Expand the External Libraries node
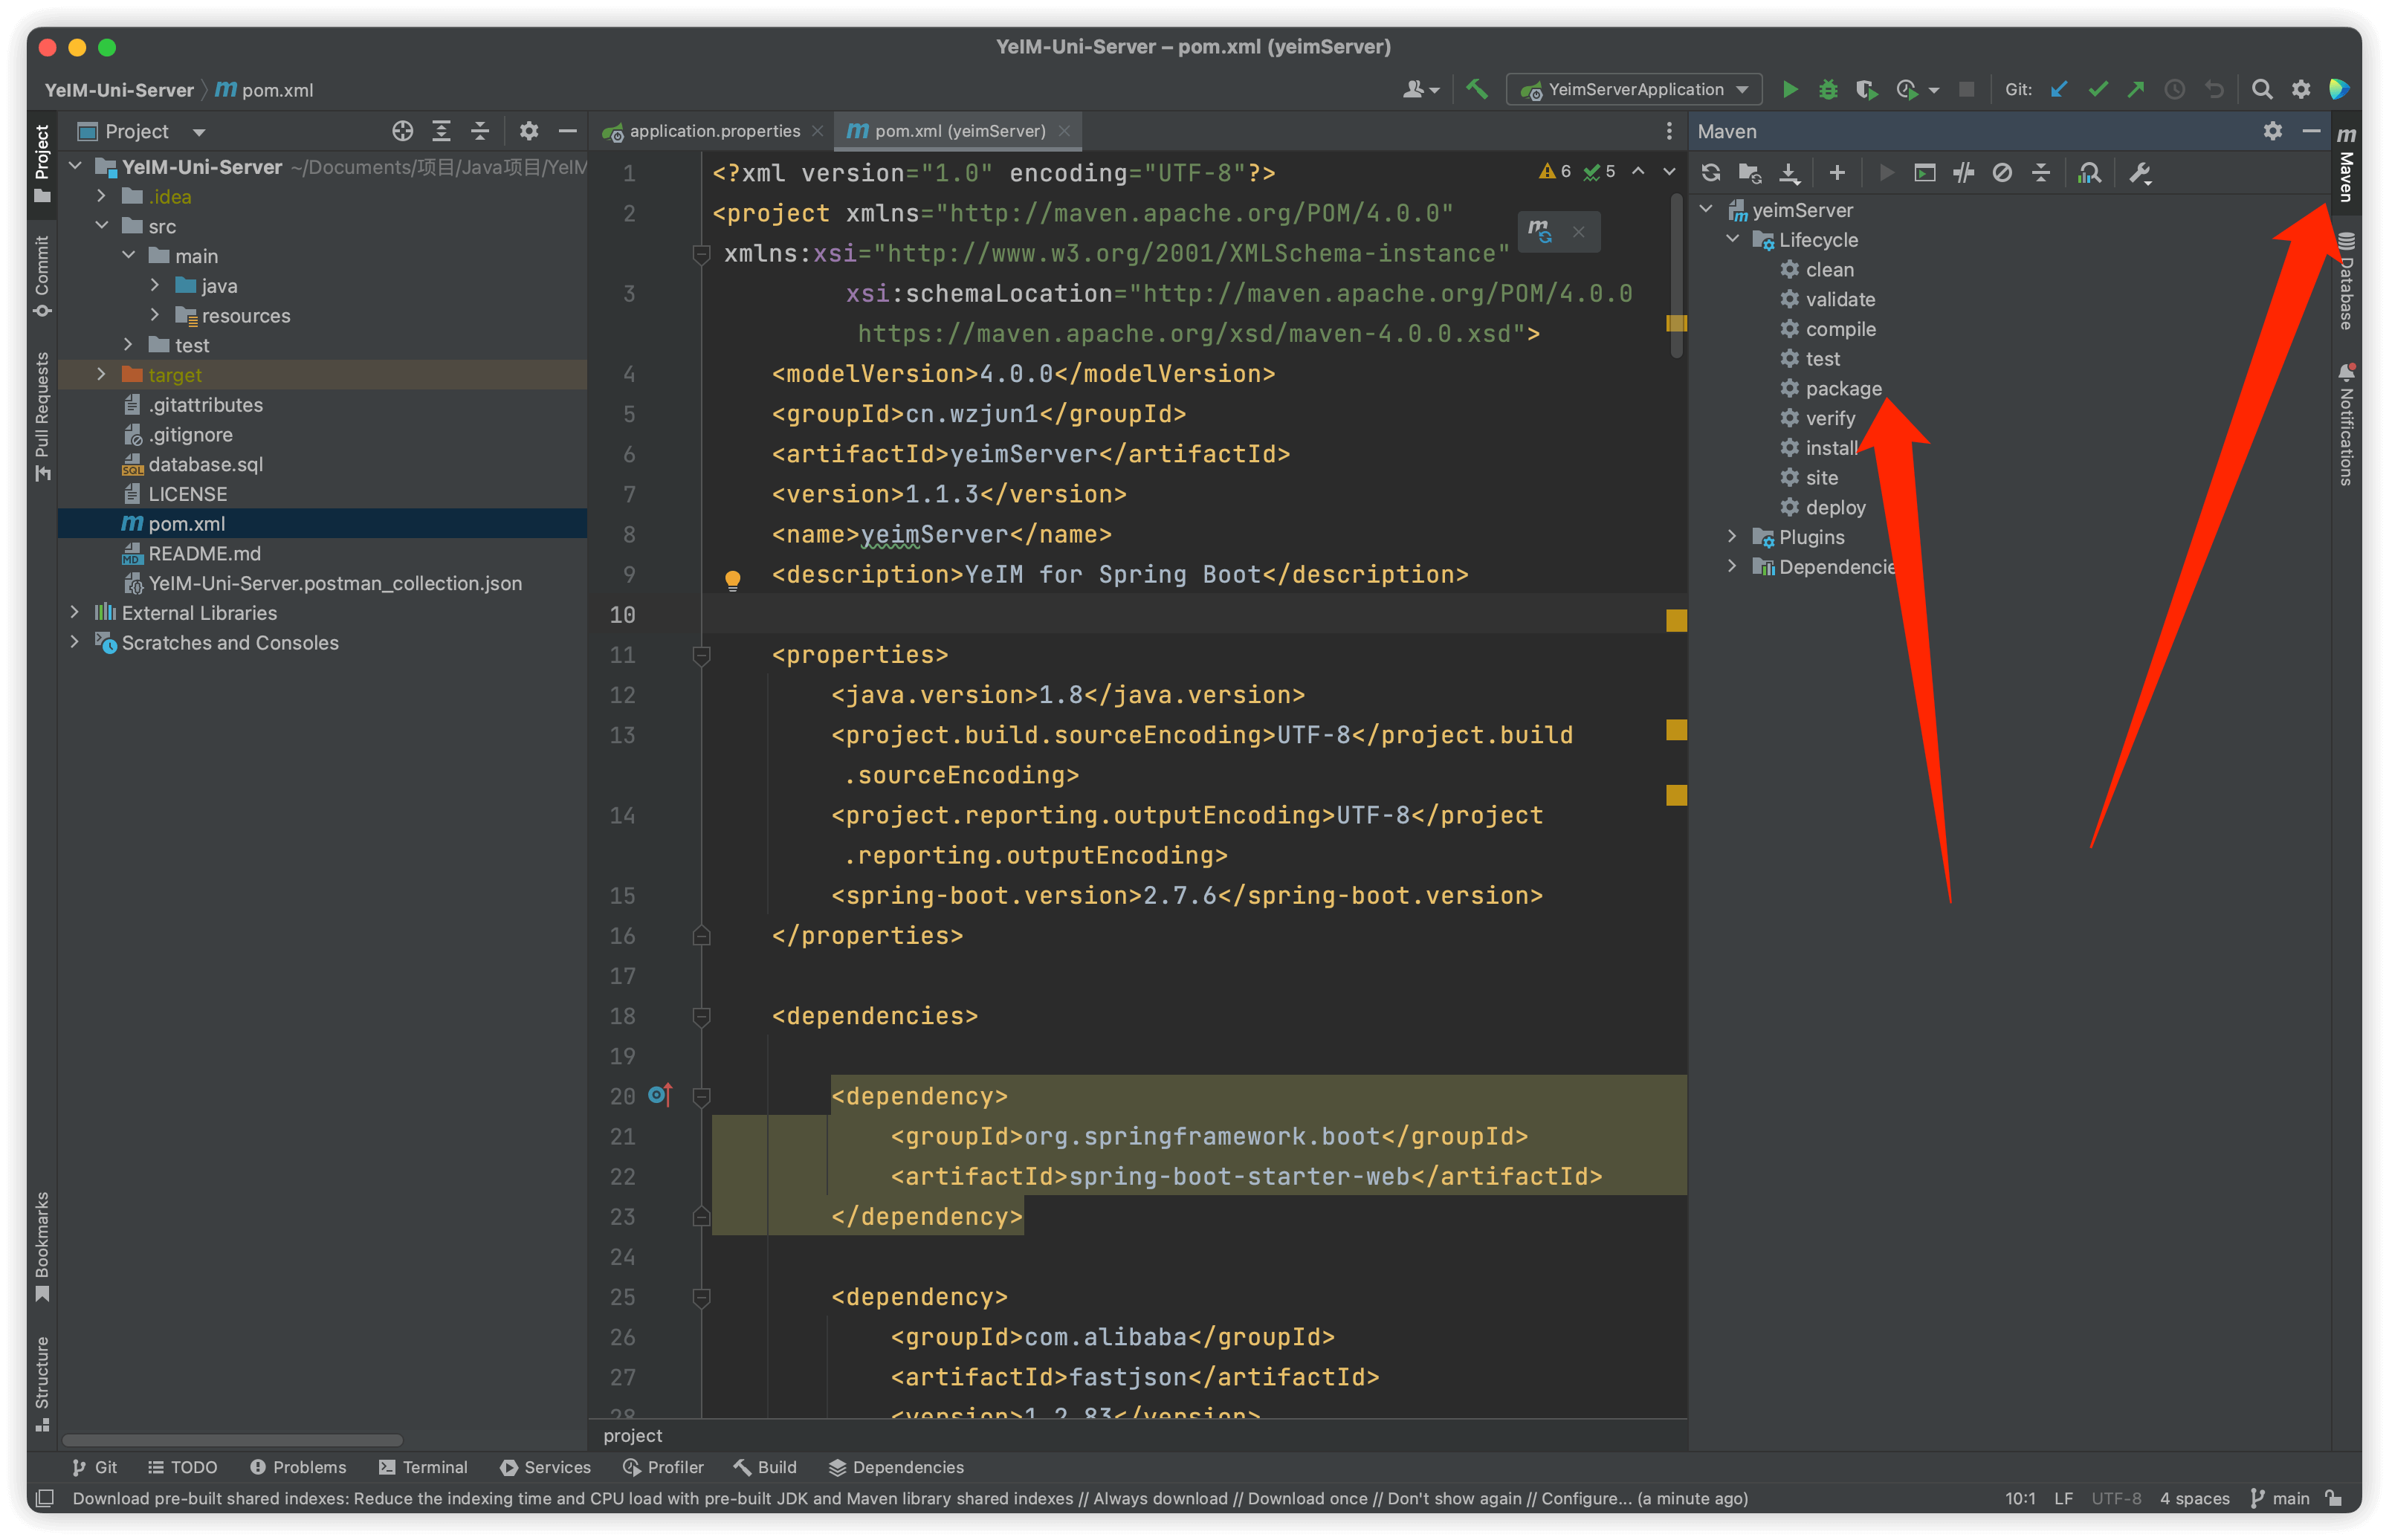The width and height of the screenshot is (2389, 1540). click(x=75, y=612)
